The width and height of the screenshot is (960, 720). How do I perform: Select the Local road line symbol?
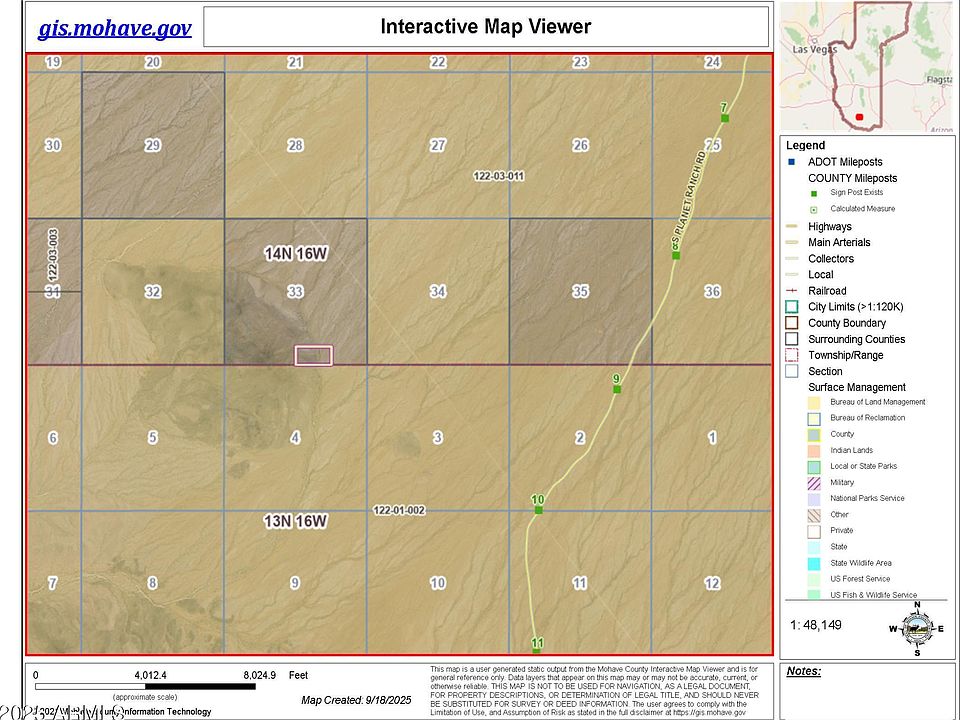pyautogui.click(x=792, y=275)
